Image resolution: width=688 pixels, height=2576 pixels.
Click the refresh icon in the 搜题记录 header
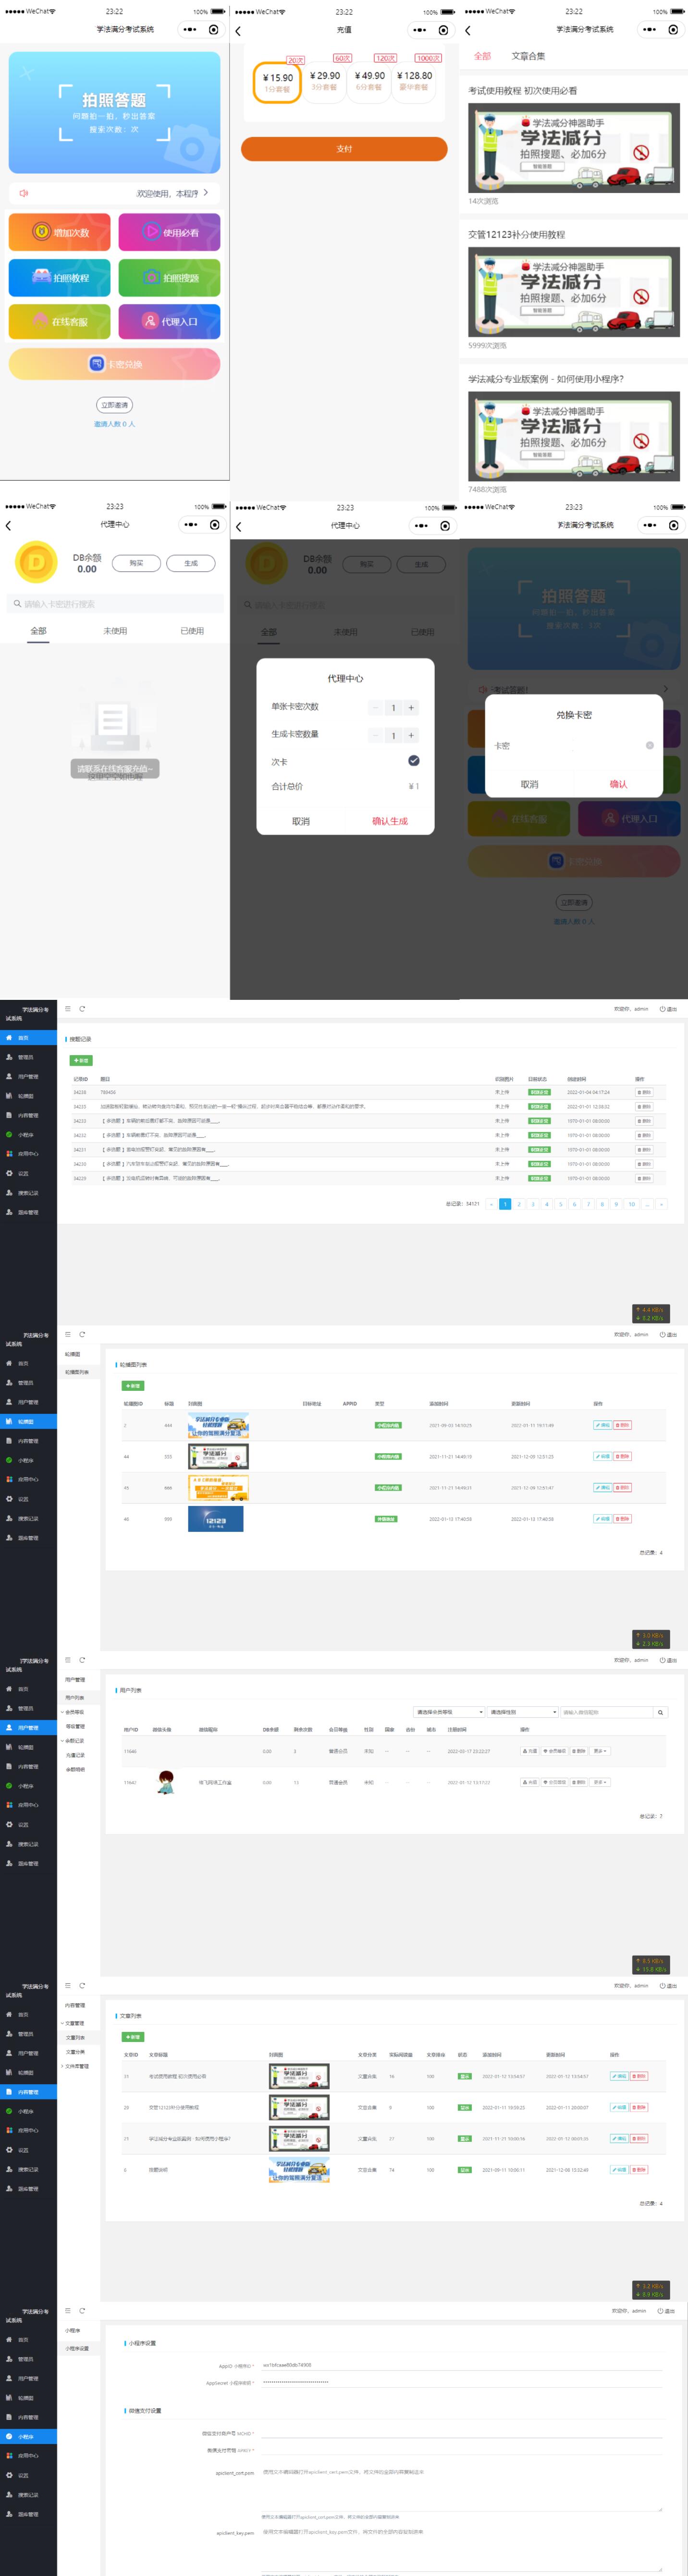[x=82, y=1008]
